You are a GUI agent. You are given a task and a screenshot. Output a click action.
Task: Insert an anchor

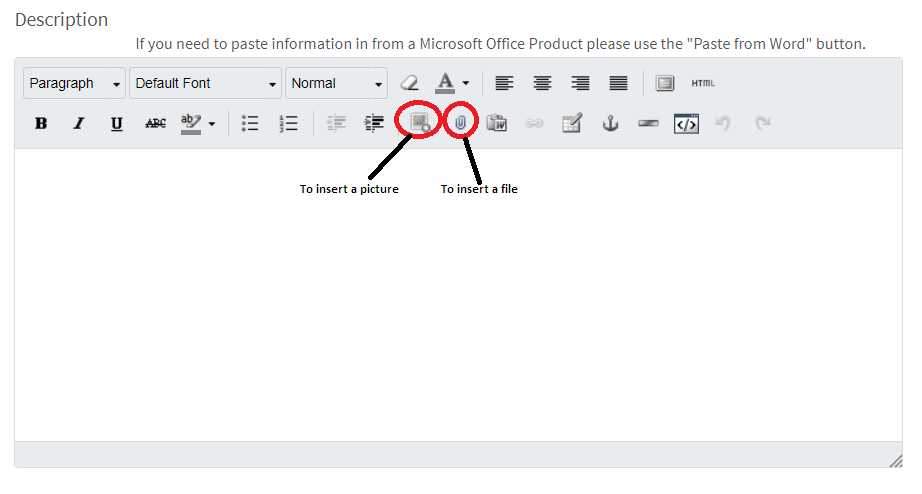point(610,124)
